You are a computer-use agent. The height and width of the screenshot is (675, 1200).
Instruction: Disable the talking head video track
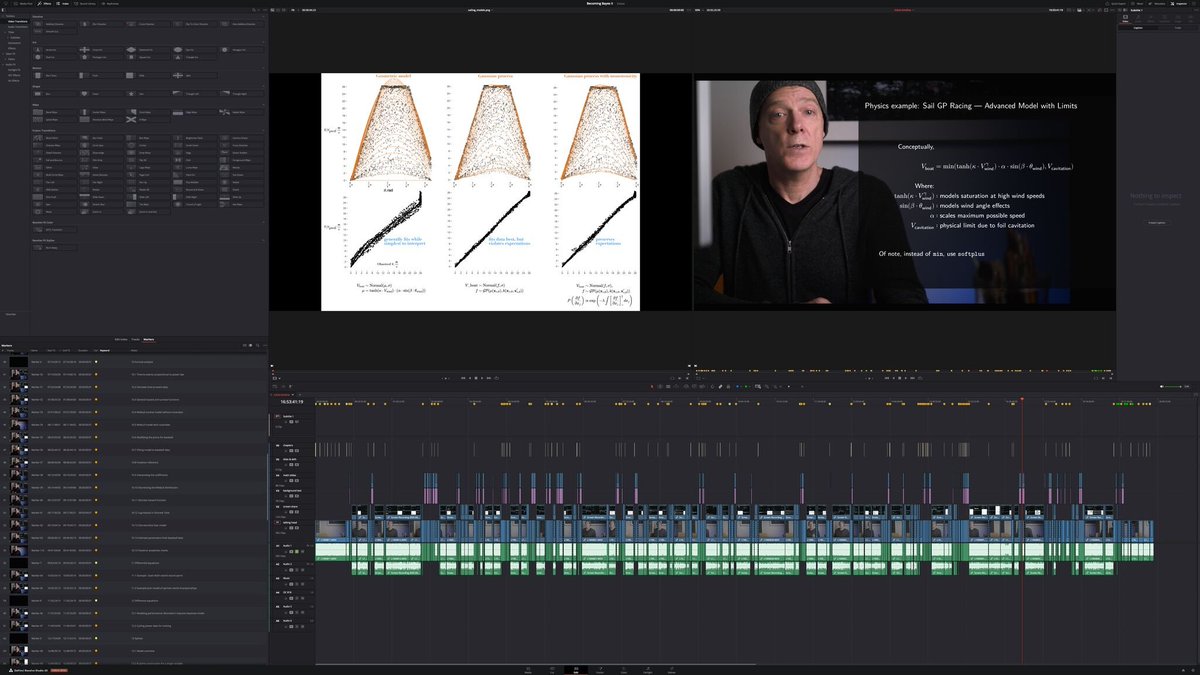pos(297,528)
